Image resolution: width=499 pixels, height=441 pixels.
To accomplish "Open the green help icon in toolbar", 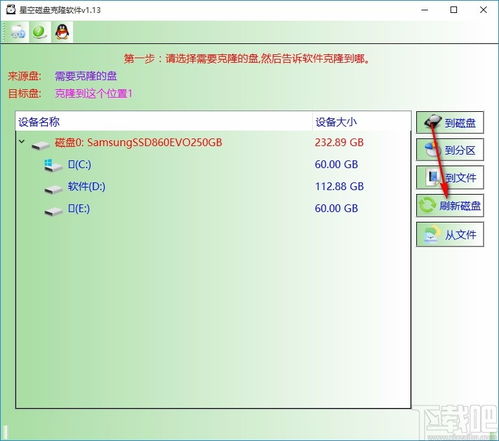I will pyautogui.click(x=40, y=32).
